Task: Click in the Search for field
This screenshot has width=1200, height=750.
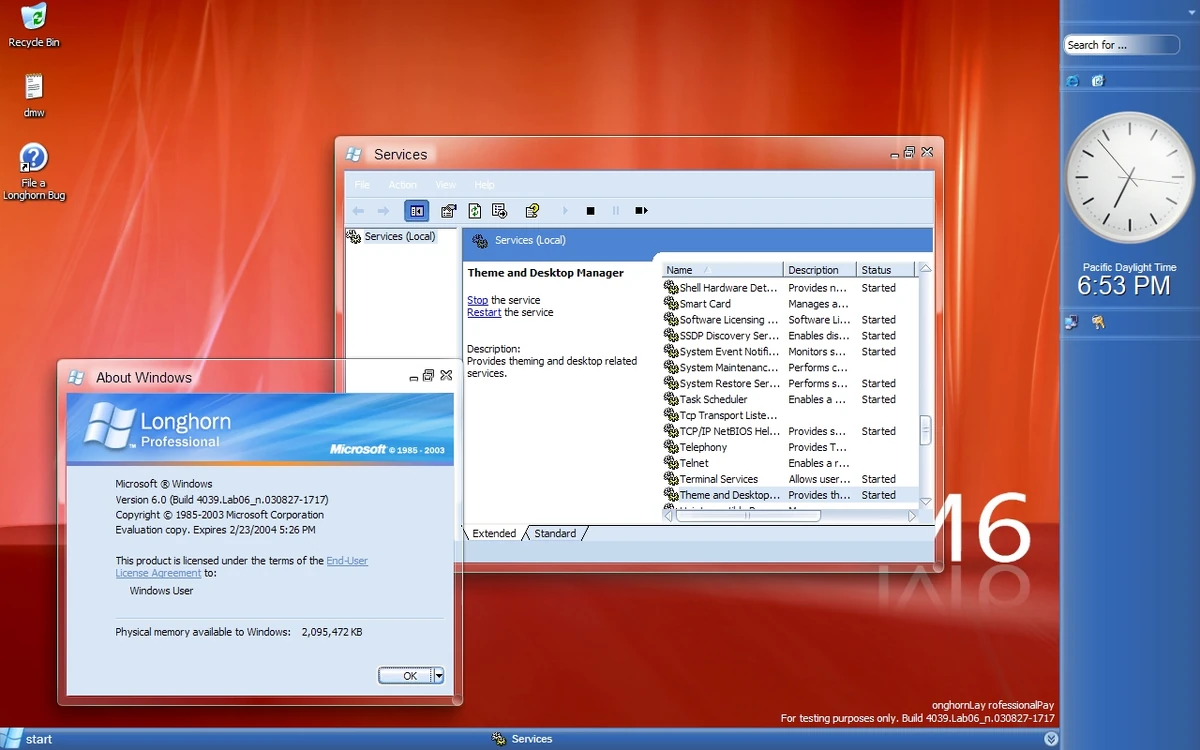Action: pyautogui.click(x=1120, y=45)
